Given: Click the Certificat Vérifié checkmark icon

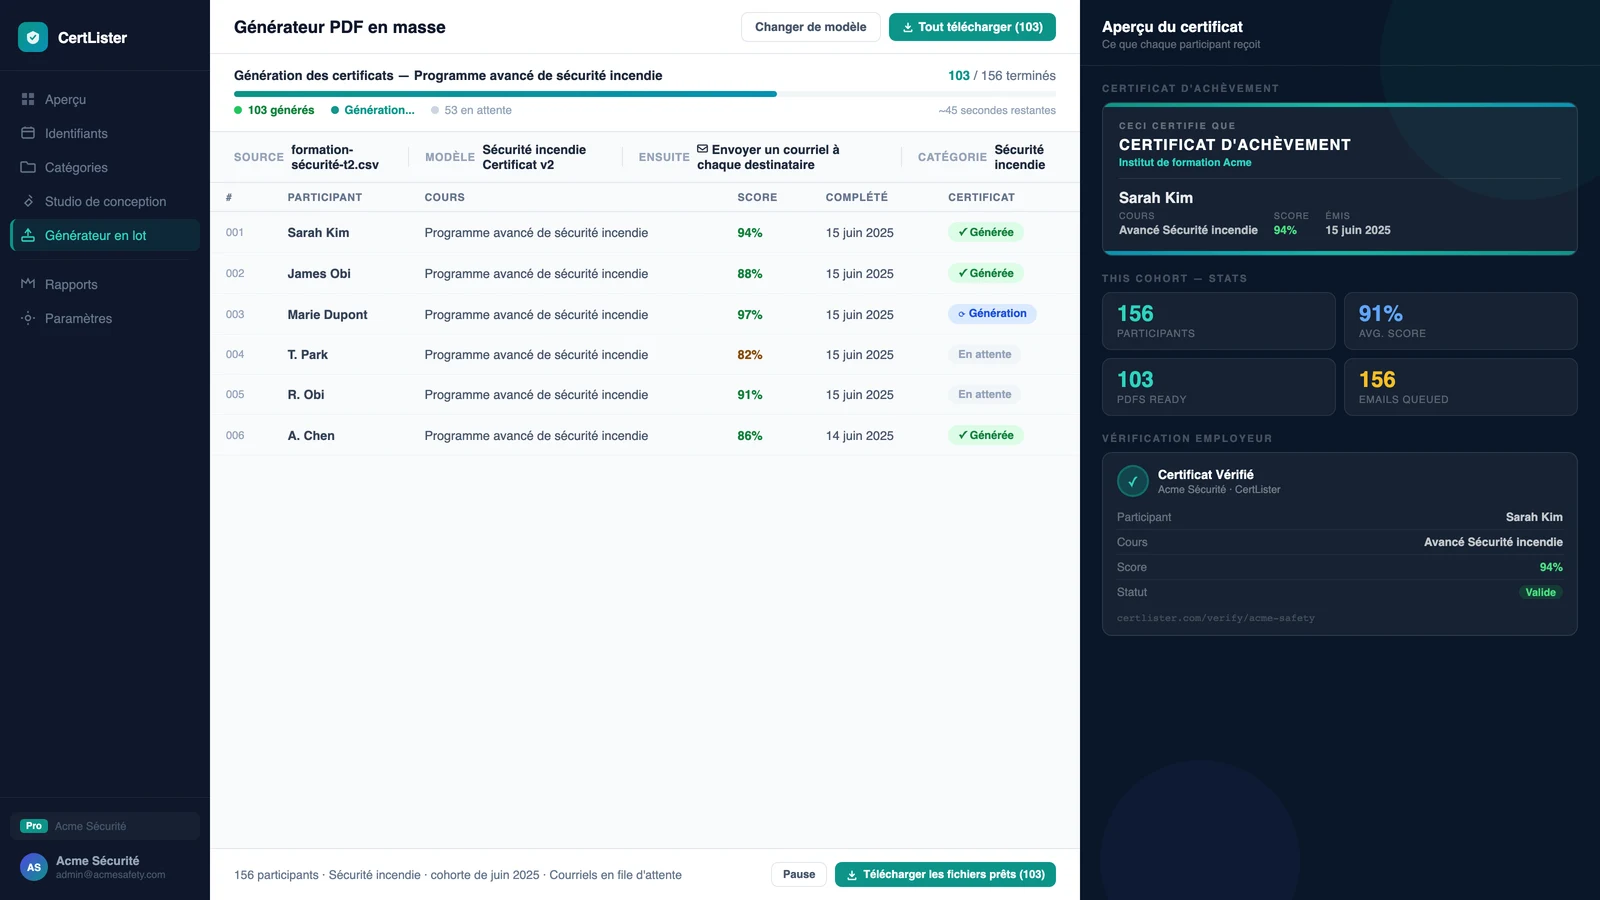Looking at the screenshot, I should [1133, 481].
